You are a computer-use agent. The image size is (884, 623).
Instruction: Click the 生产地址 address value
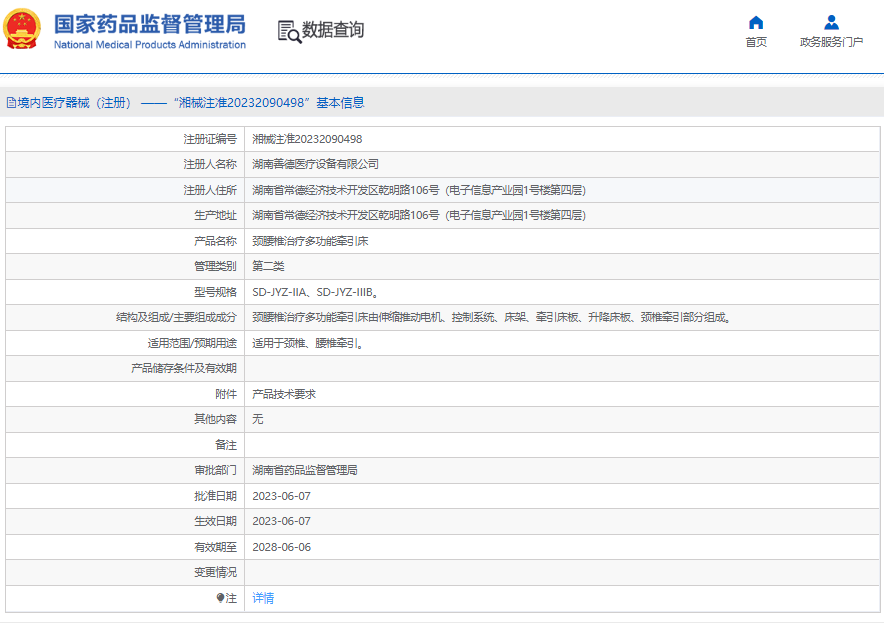419,215
